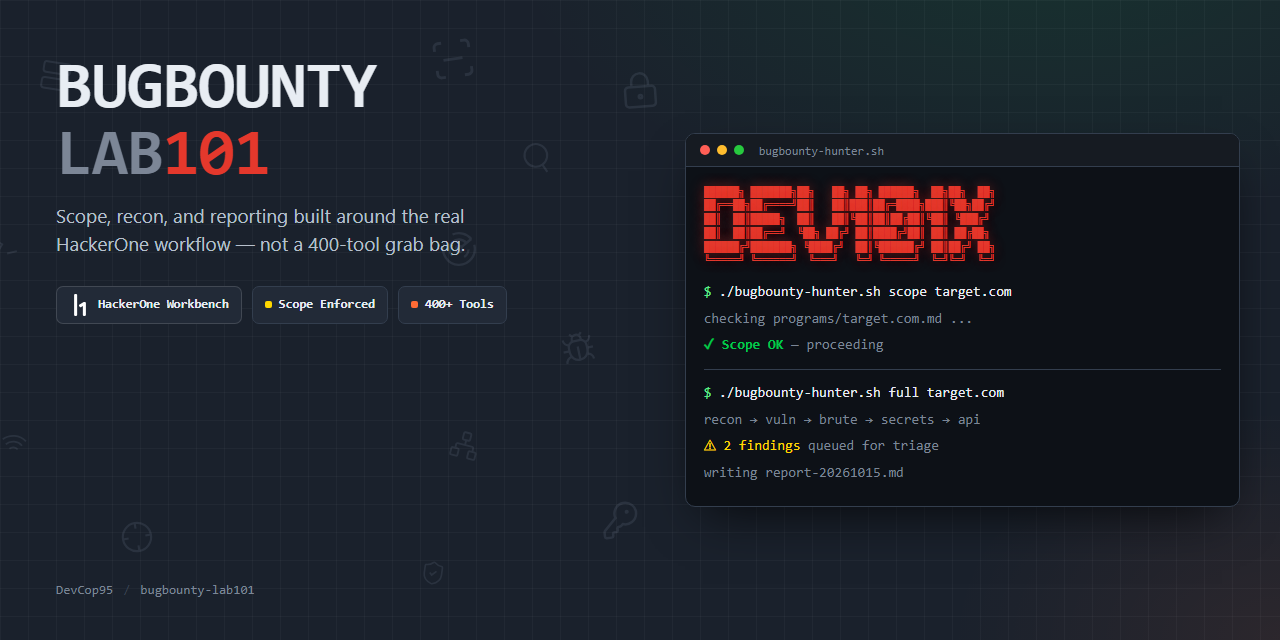Open the 400+ Tools badge
1280x640 pixels.
tap(452, 305)
